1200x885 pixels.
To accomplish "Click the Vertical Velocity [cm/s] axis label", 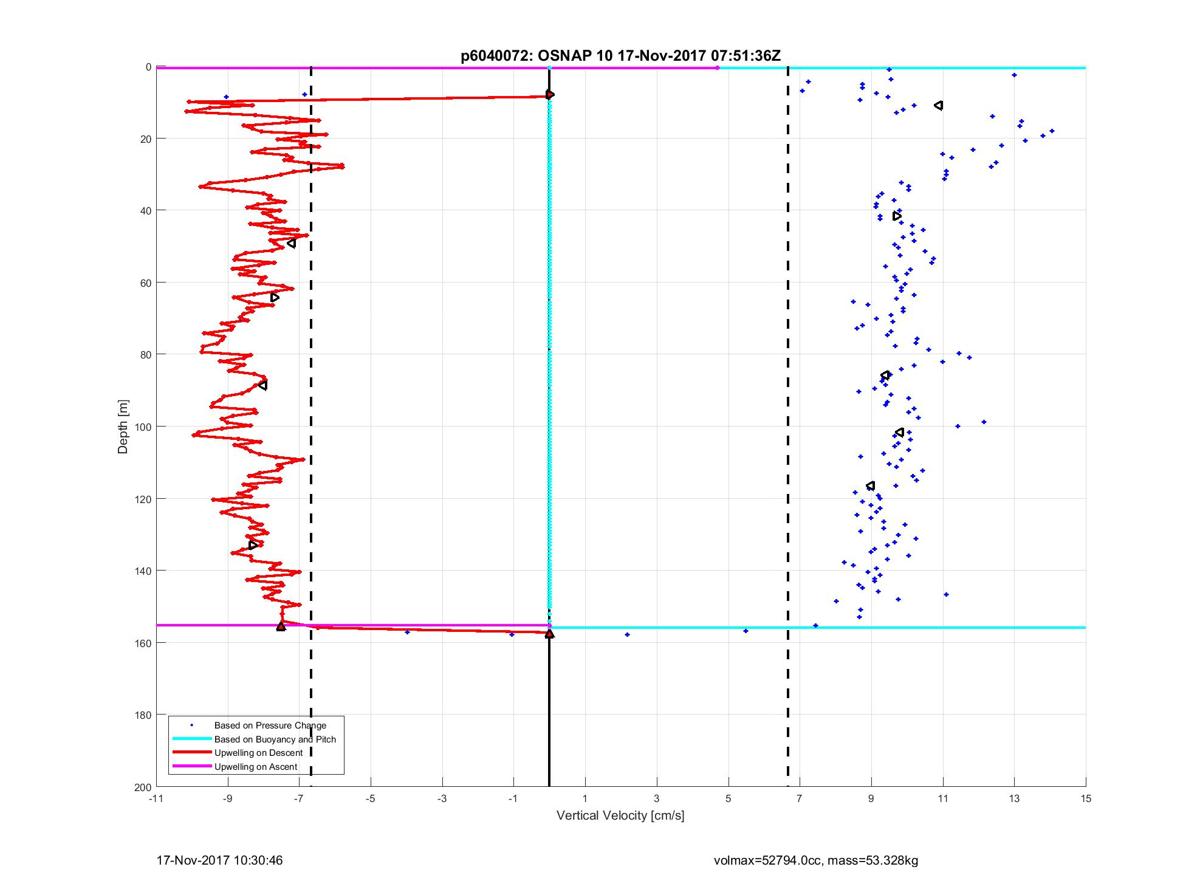I will point(620,816).
